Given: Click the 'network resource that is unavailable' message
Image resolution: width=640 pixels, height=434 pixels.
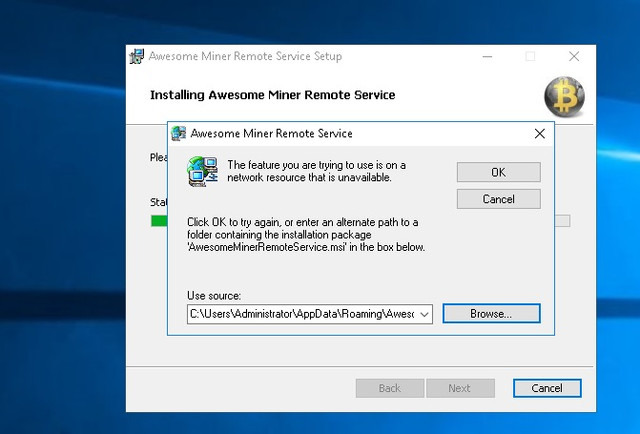Looking at the screenshot, I should coord(316,171).
